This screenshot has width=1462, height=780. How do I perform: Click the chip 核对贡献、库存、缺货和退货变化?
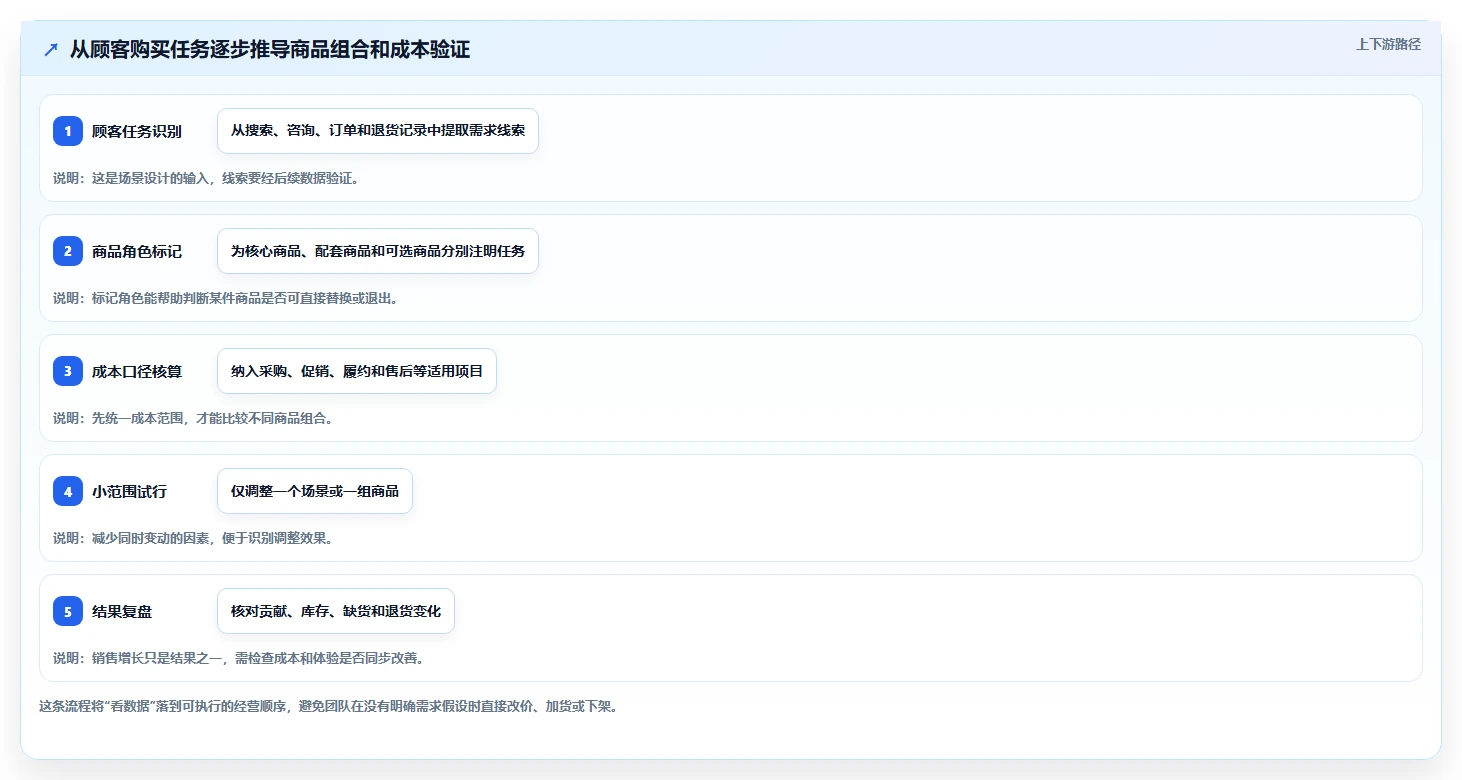click(336, 611)
